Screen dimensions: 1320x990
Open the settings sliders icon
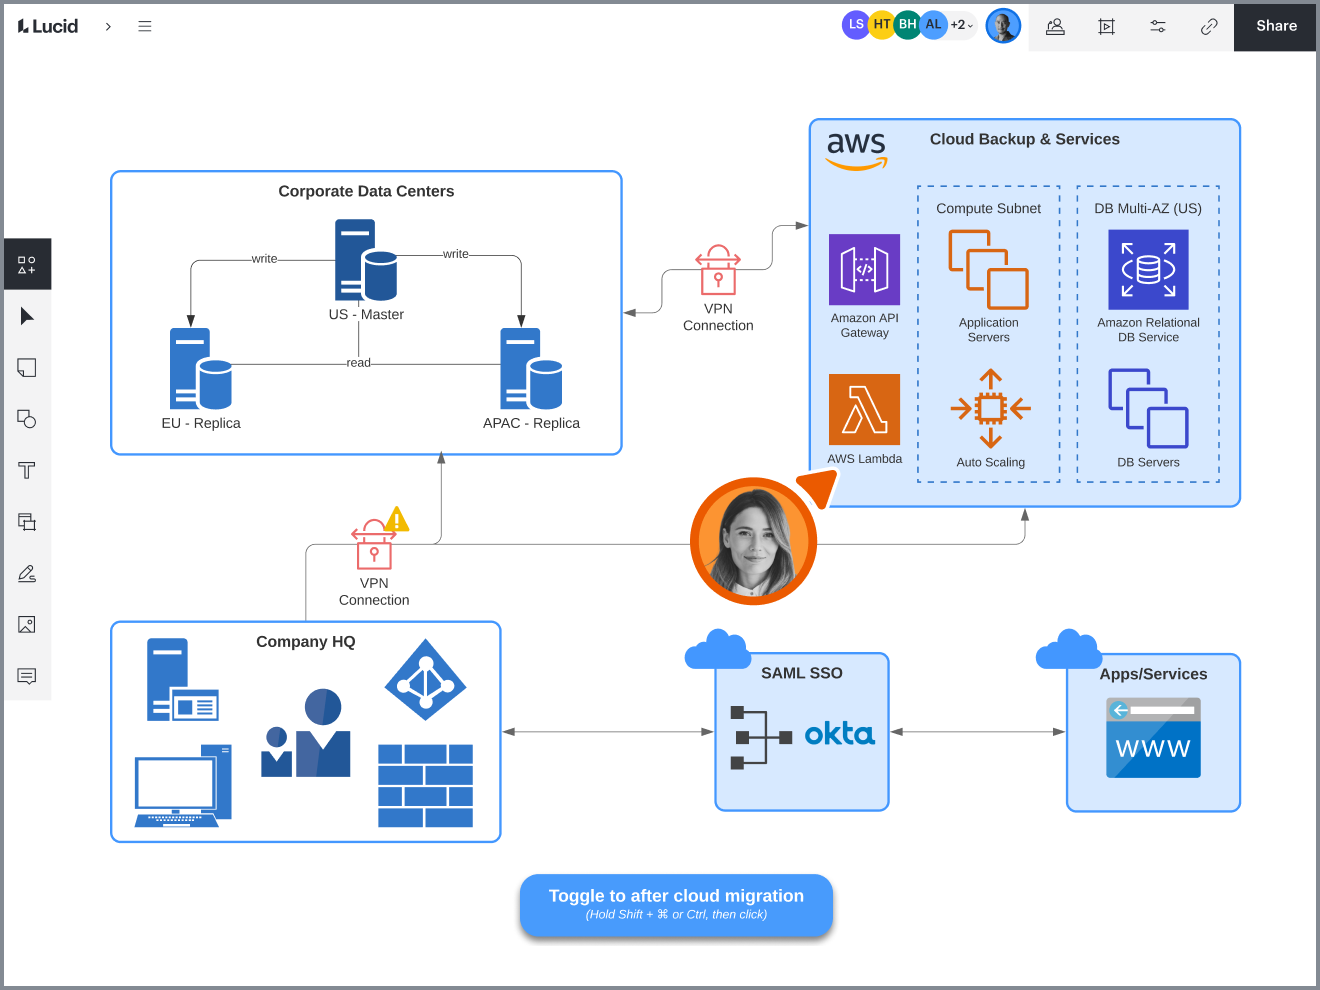(x=1158, y=27)
